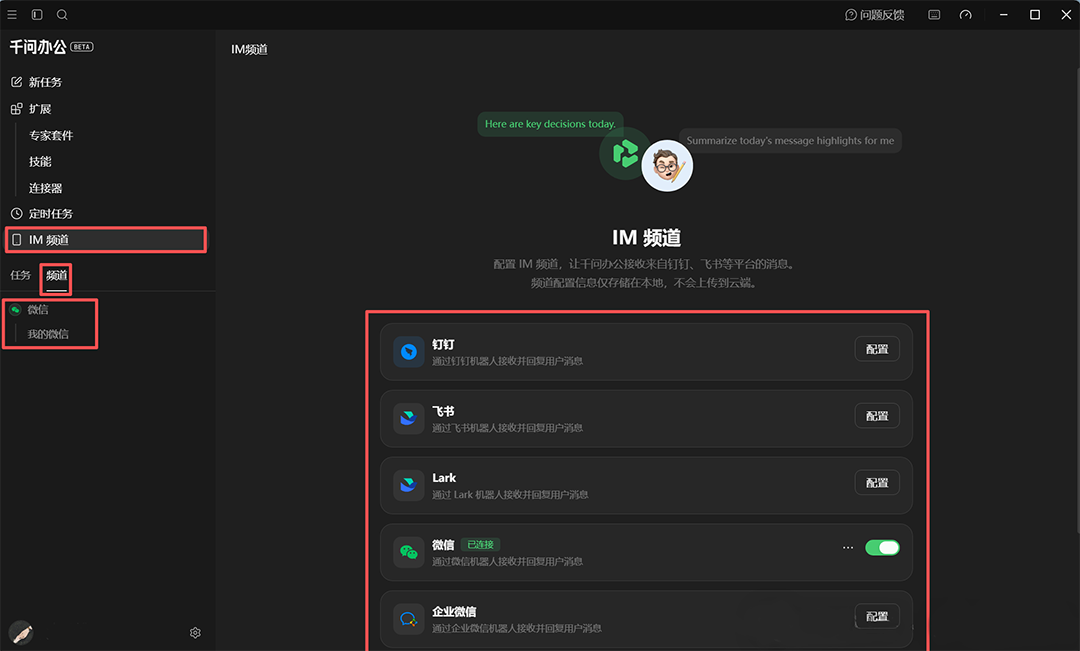
Task: Click 配置 button for 企业微信
Action: [877, 617]
